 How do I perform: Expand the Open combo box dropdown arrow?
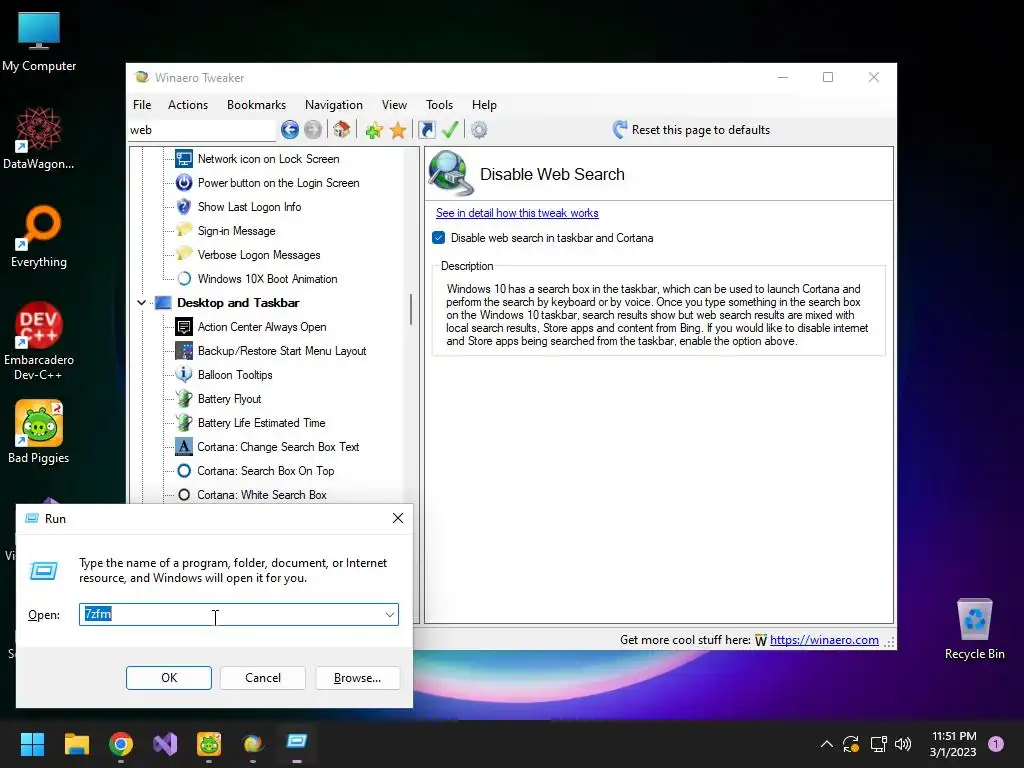tap(390, 615)
